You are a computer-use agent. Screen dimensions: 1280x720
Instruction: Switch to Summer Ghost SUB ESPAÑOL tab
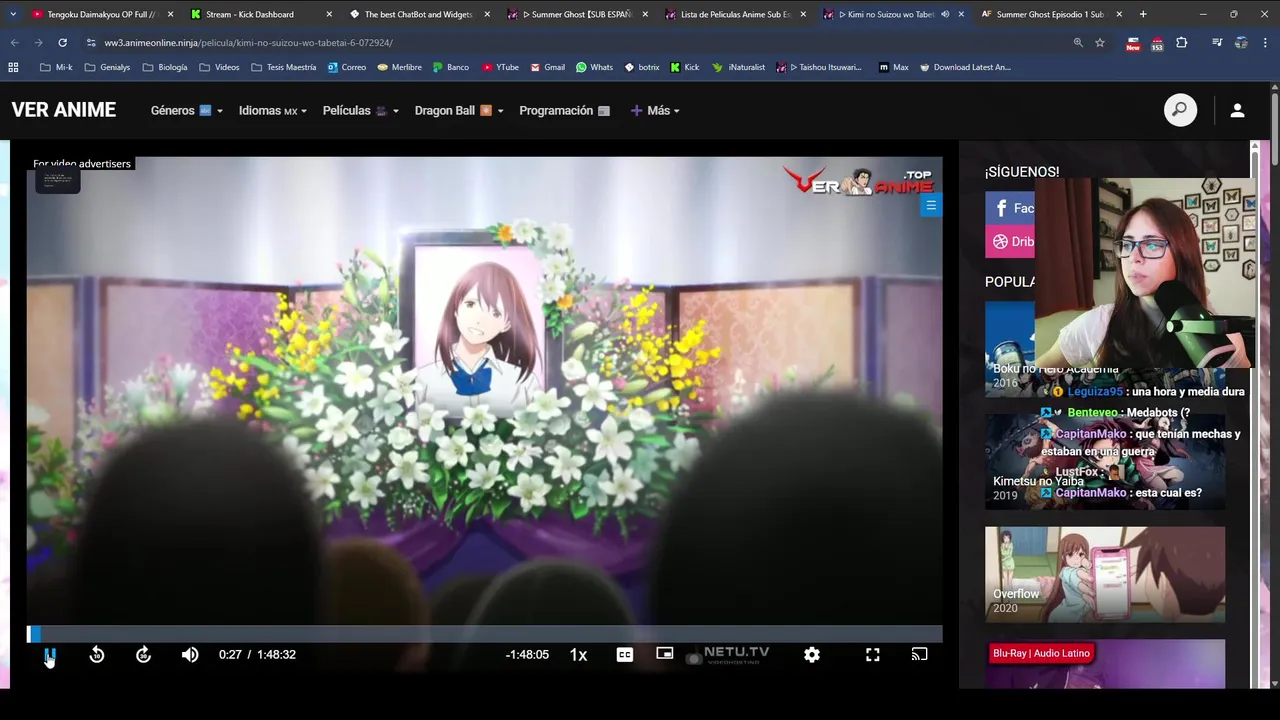click(x=577, y=14)
